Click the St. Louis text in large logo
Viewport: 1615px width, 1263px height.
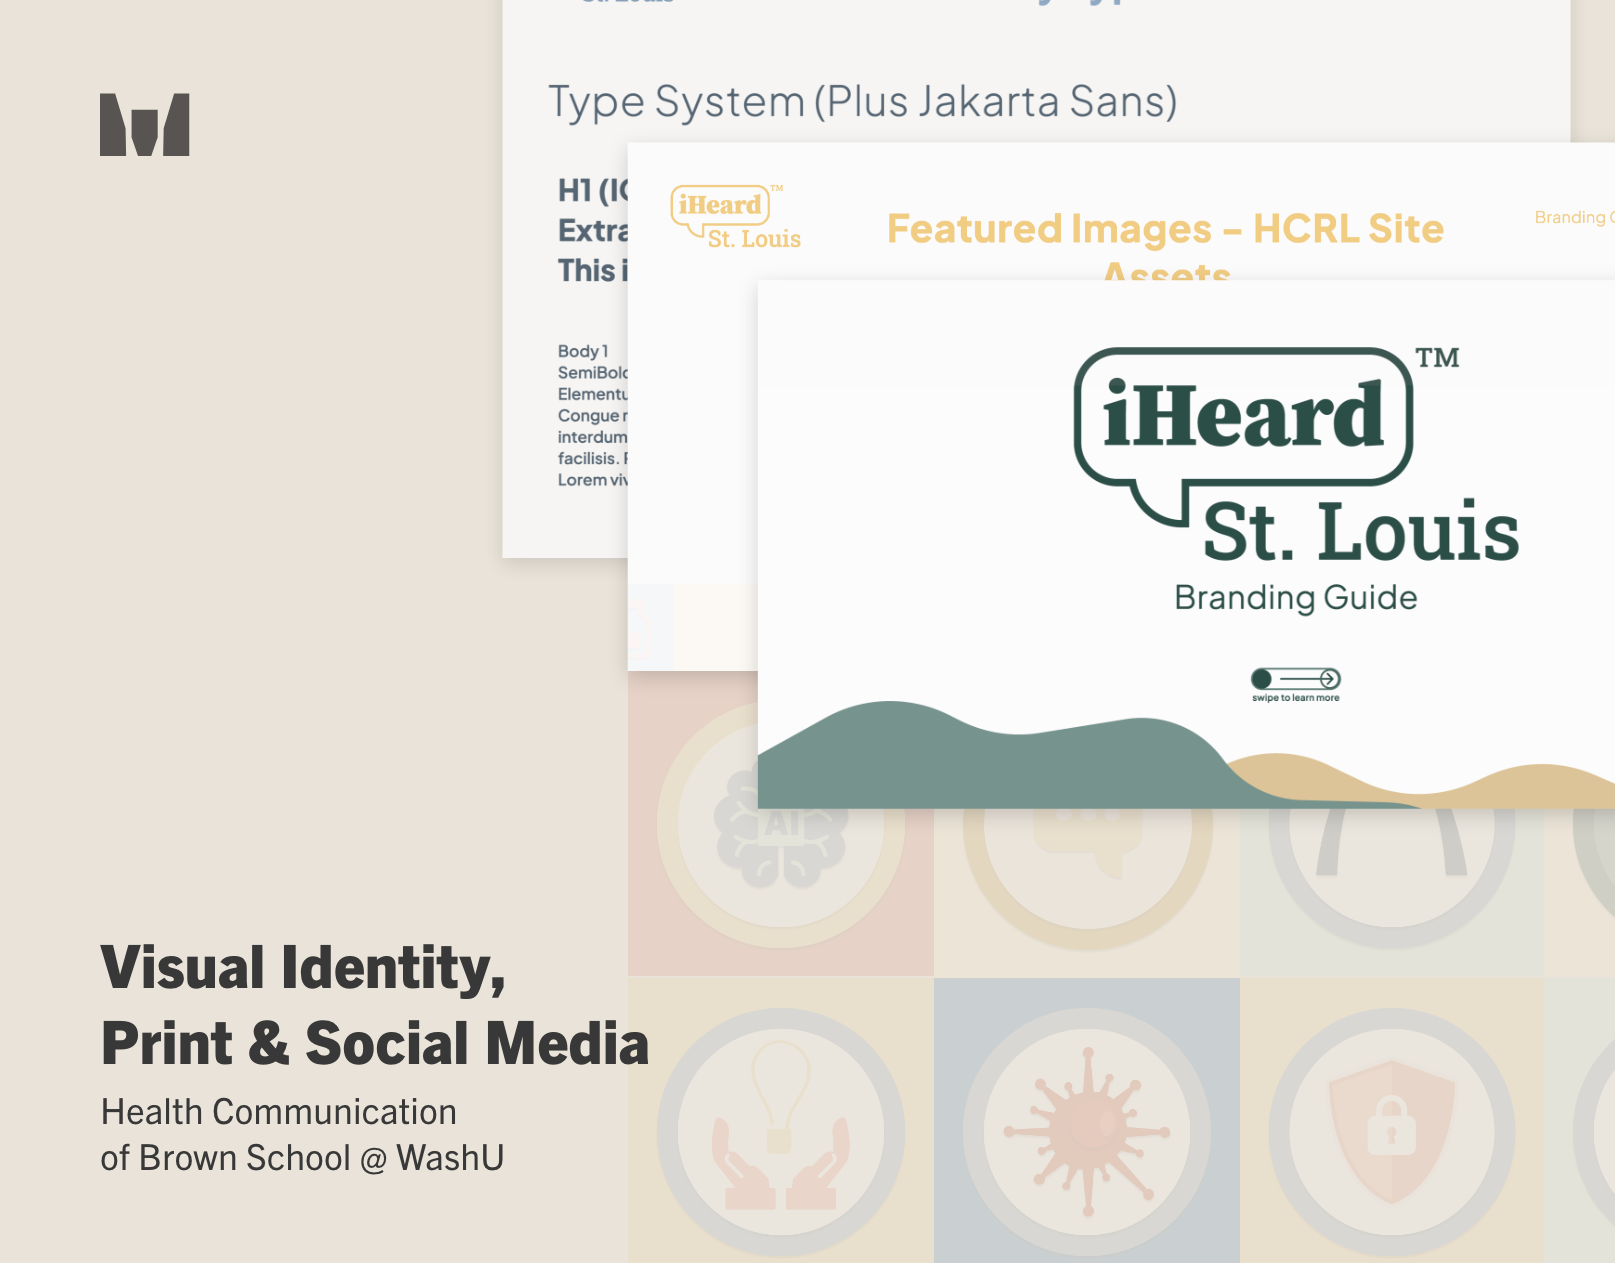pos(1360,531)
